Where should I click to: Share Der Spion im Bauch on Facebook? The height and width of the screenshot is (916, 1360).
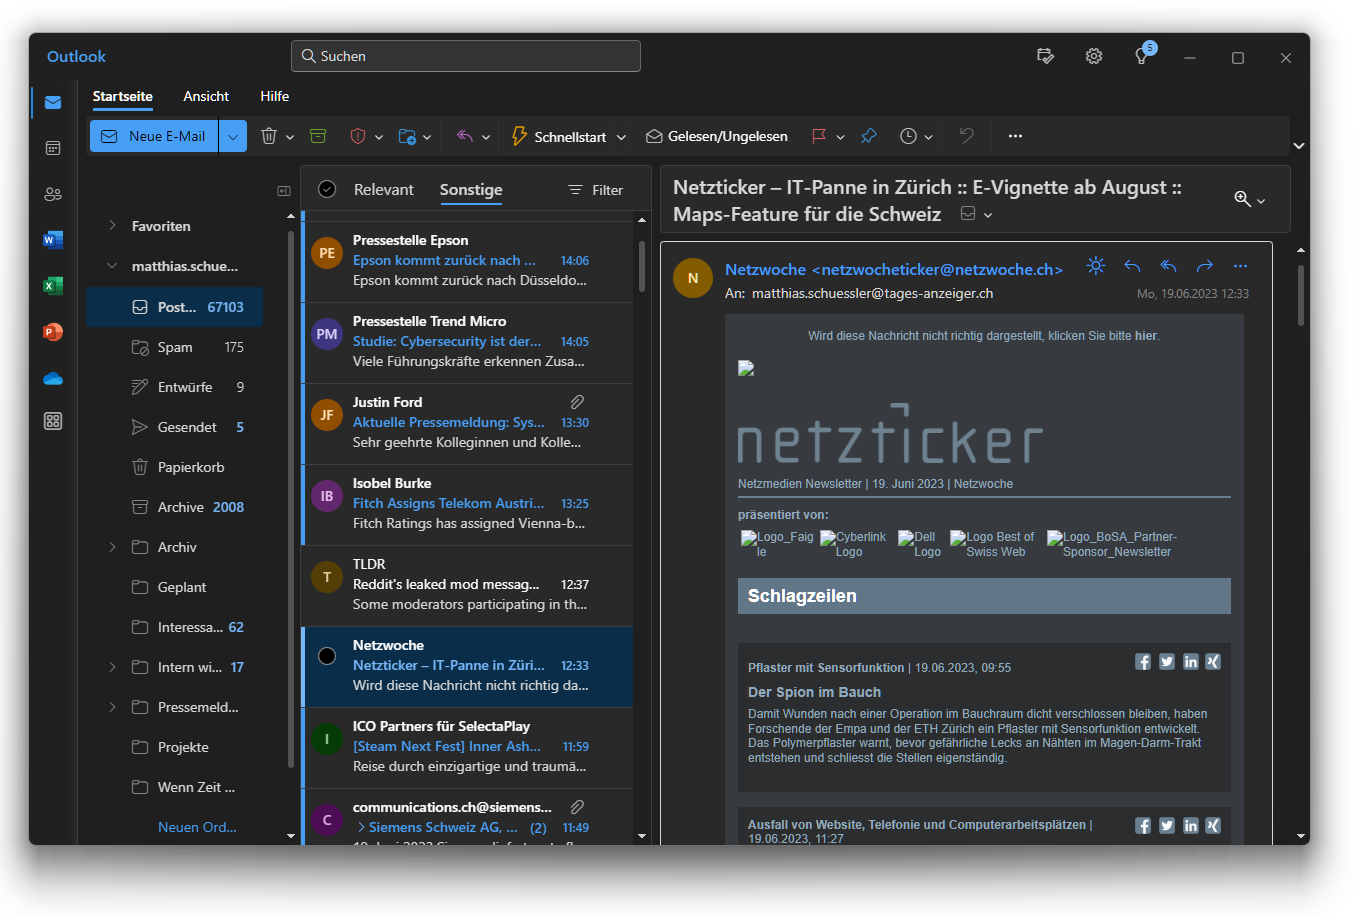point(1143,662)
